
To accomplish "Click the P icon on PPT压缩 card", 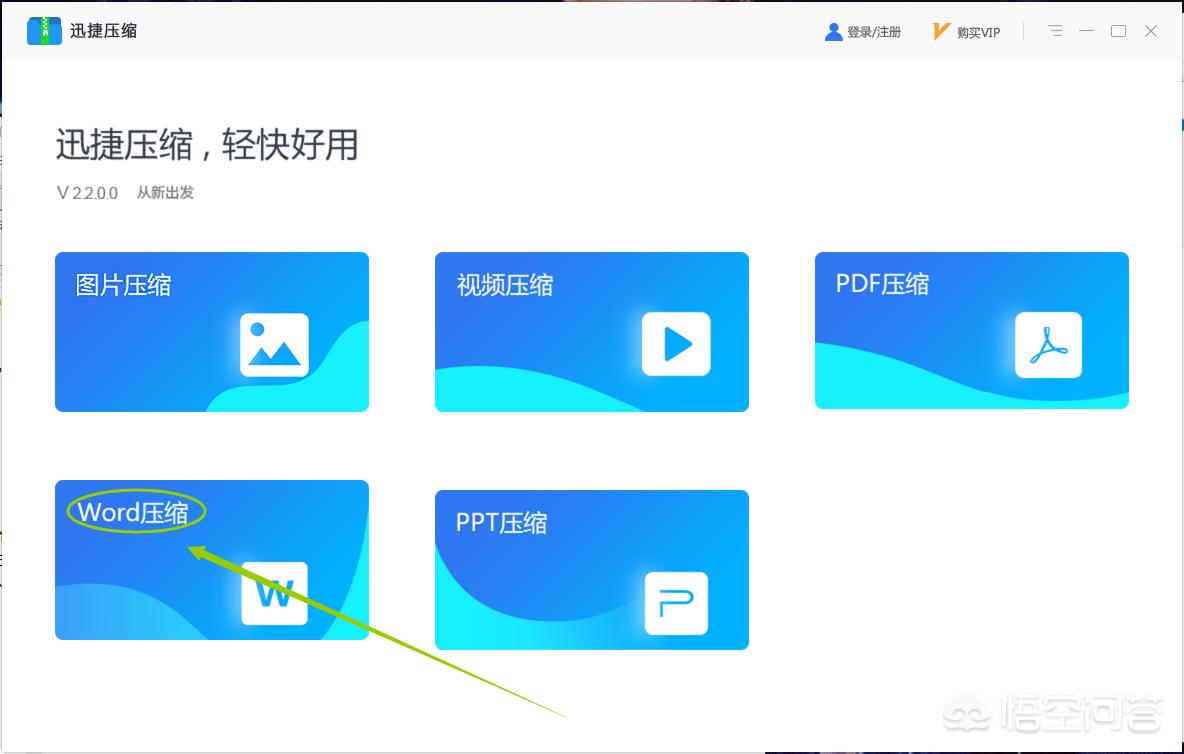I will 676,603.
